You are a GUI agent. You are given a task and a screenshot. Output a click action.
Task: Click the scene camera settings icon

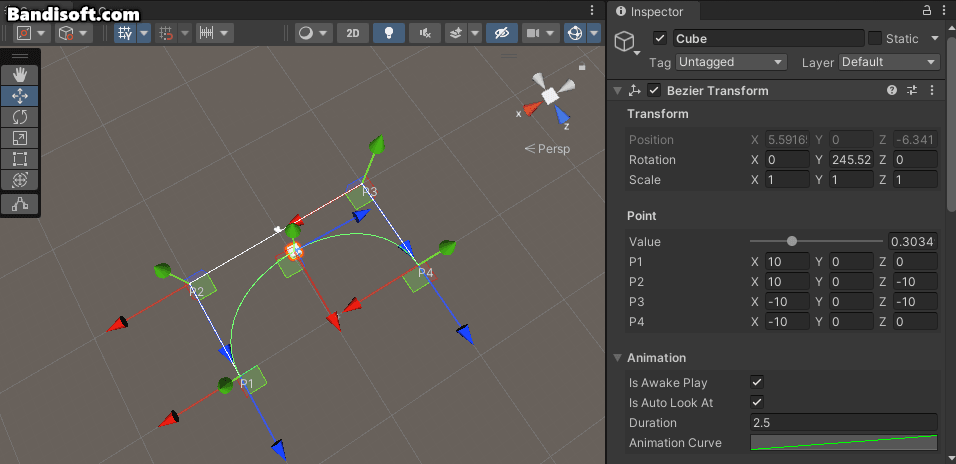pos(533,33)
